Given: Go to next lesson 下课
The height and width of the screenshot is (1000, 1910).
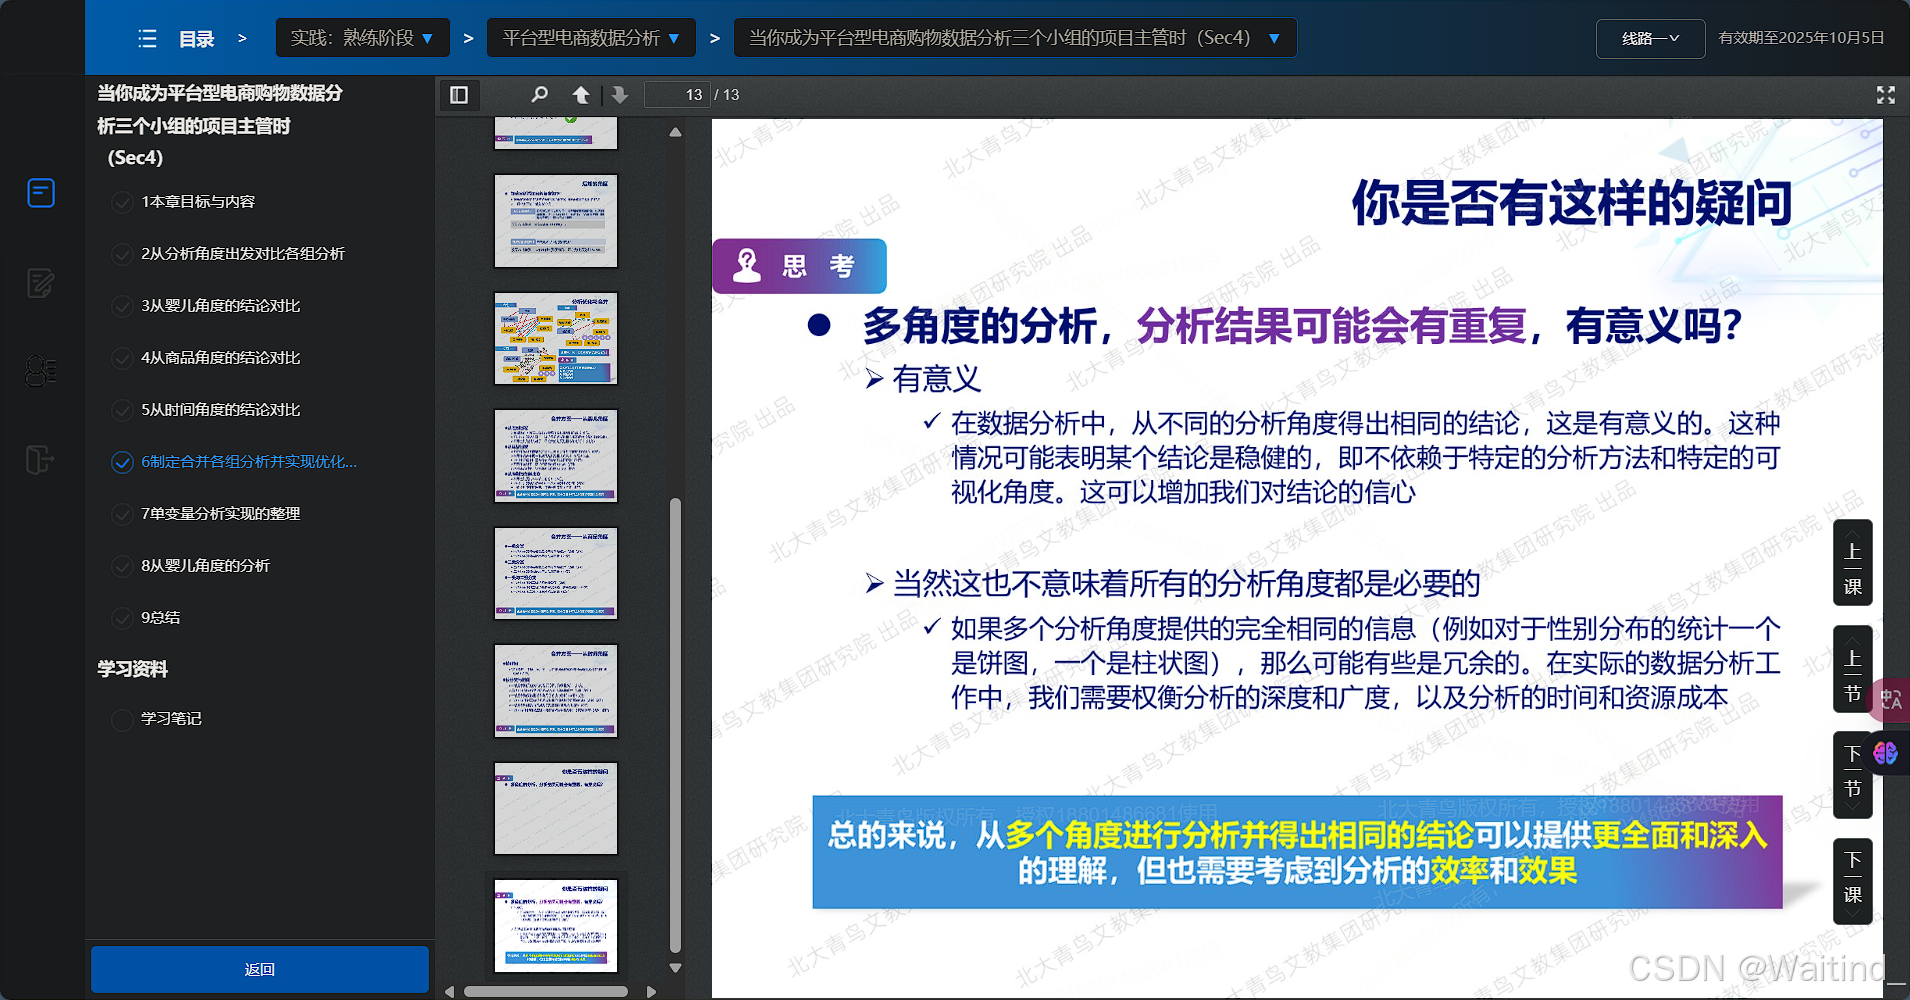Looking at the screenshot, I should click(x=1852, y=881).
